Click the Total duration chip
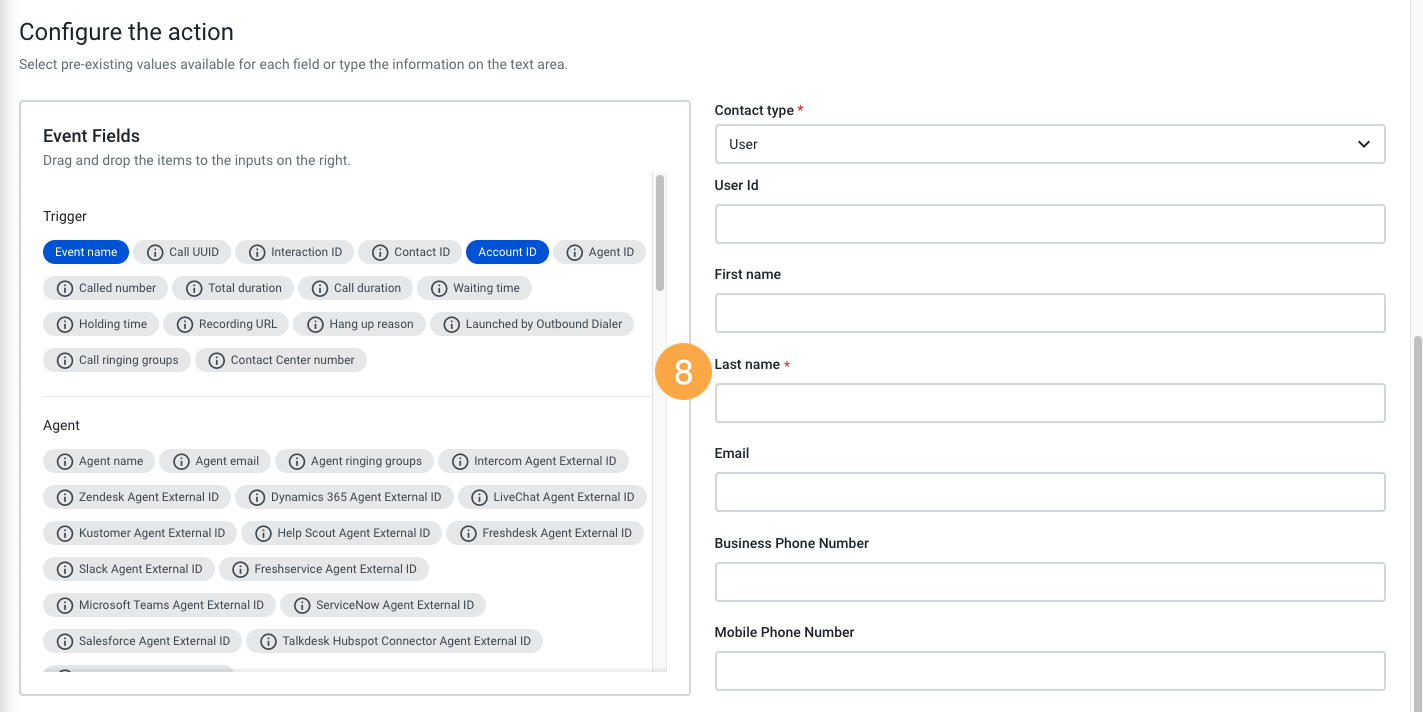The width and height of the screenshot is (1423, 712). 233,288
